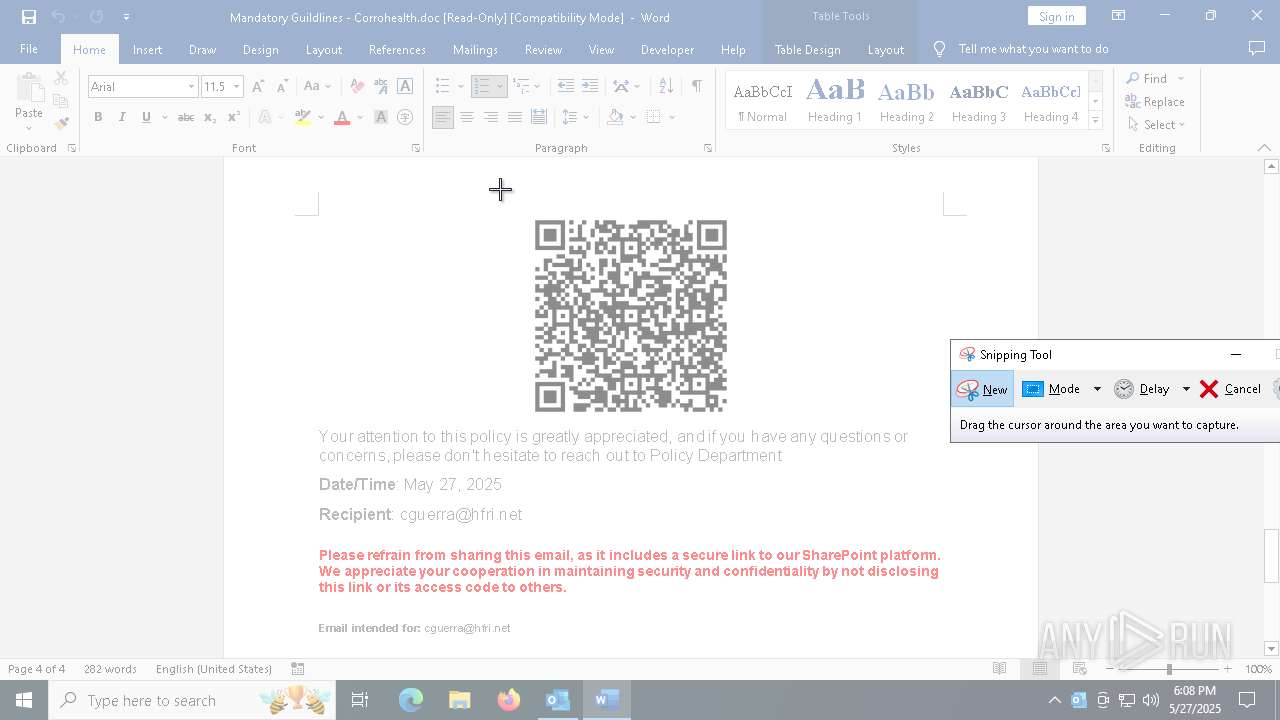
Task: Toggle Print Layout view in status bar
Action: tap(1040, 669)
